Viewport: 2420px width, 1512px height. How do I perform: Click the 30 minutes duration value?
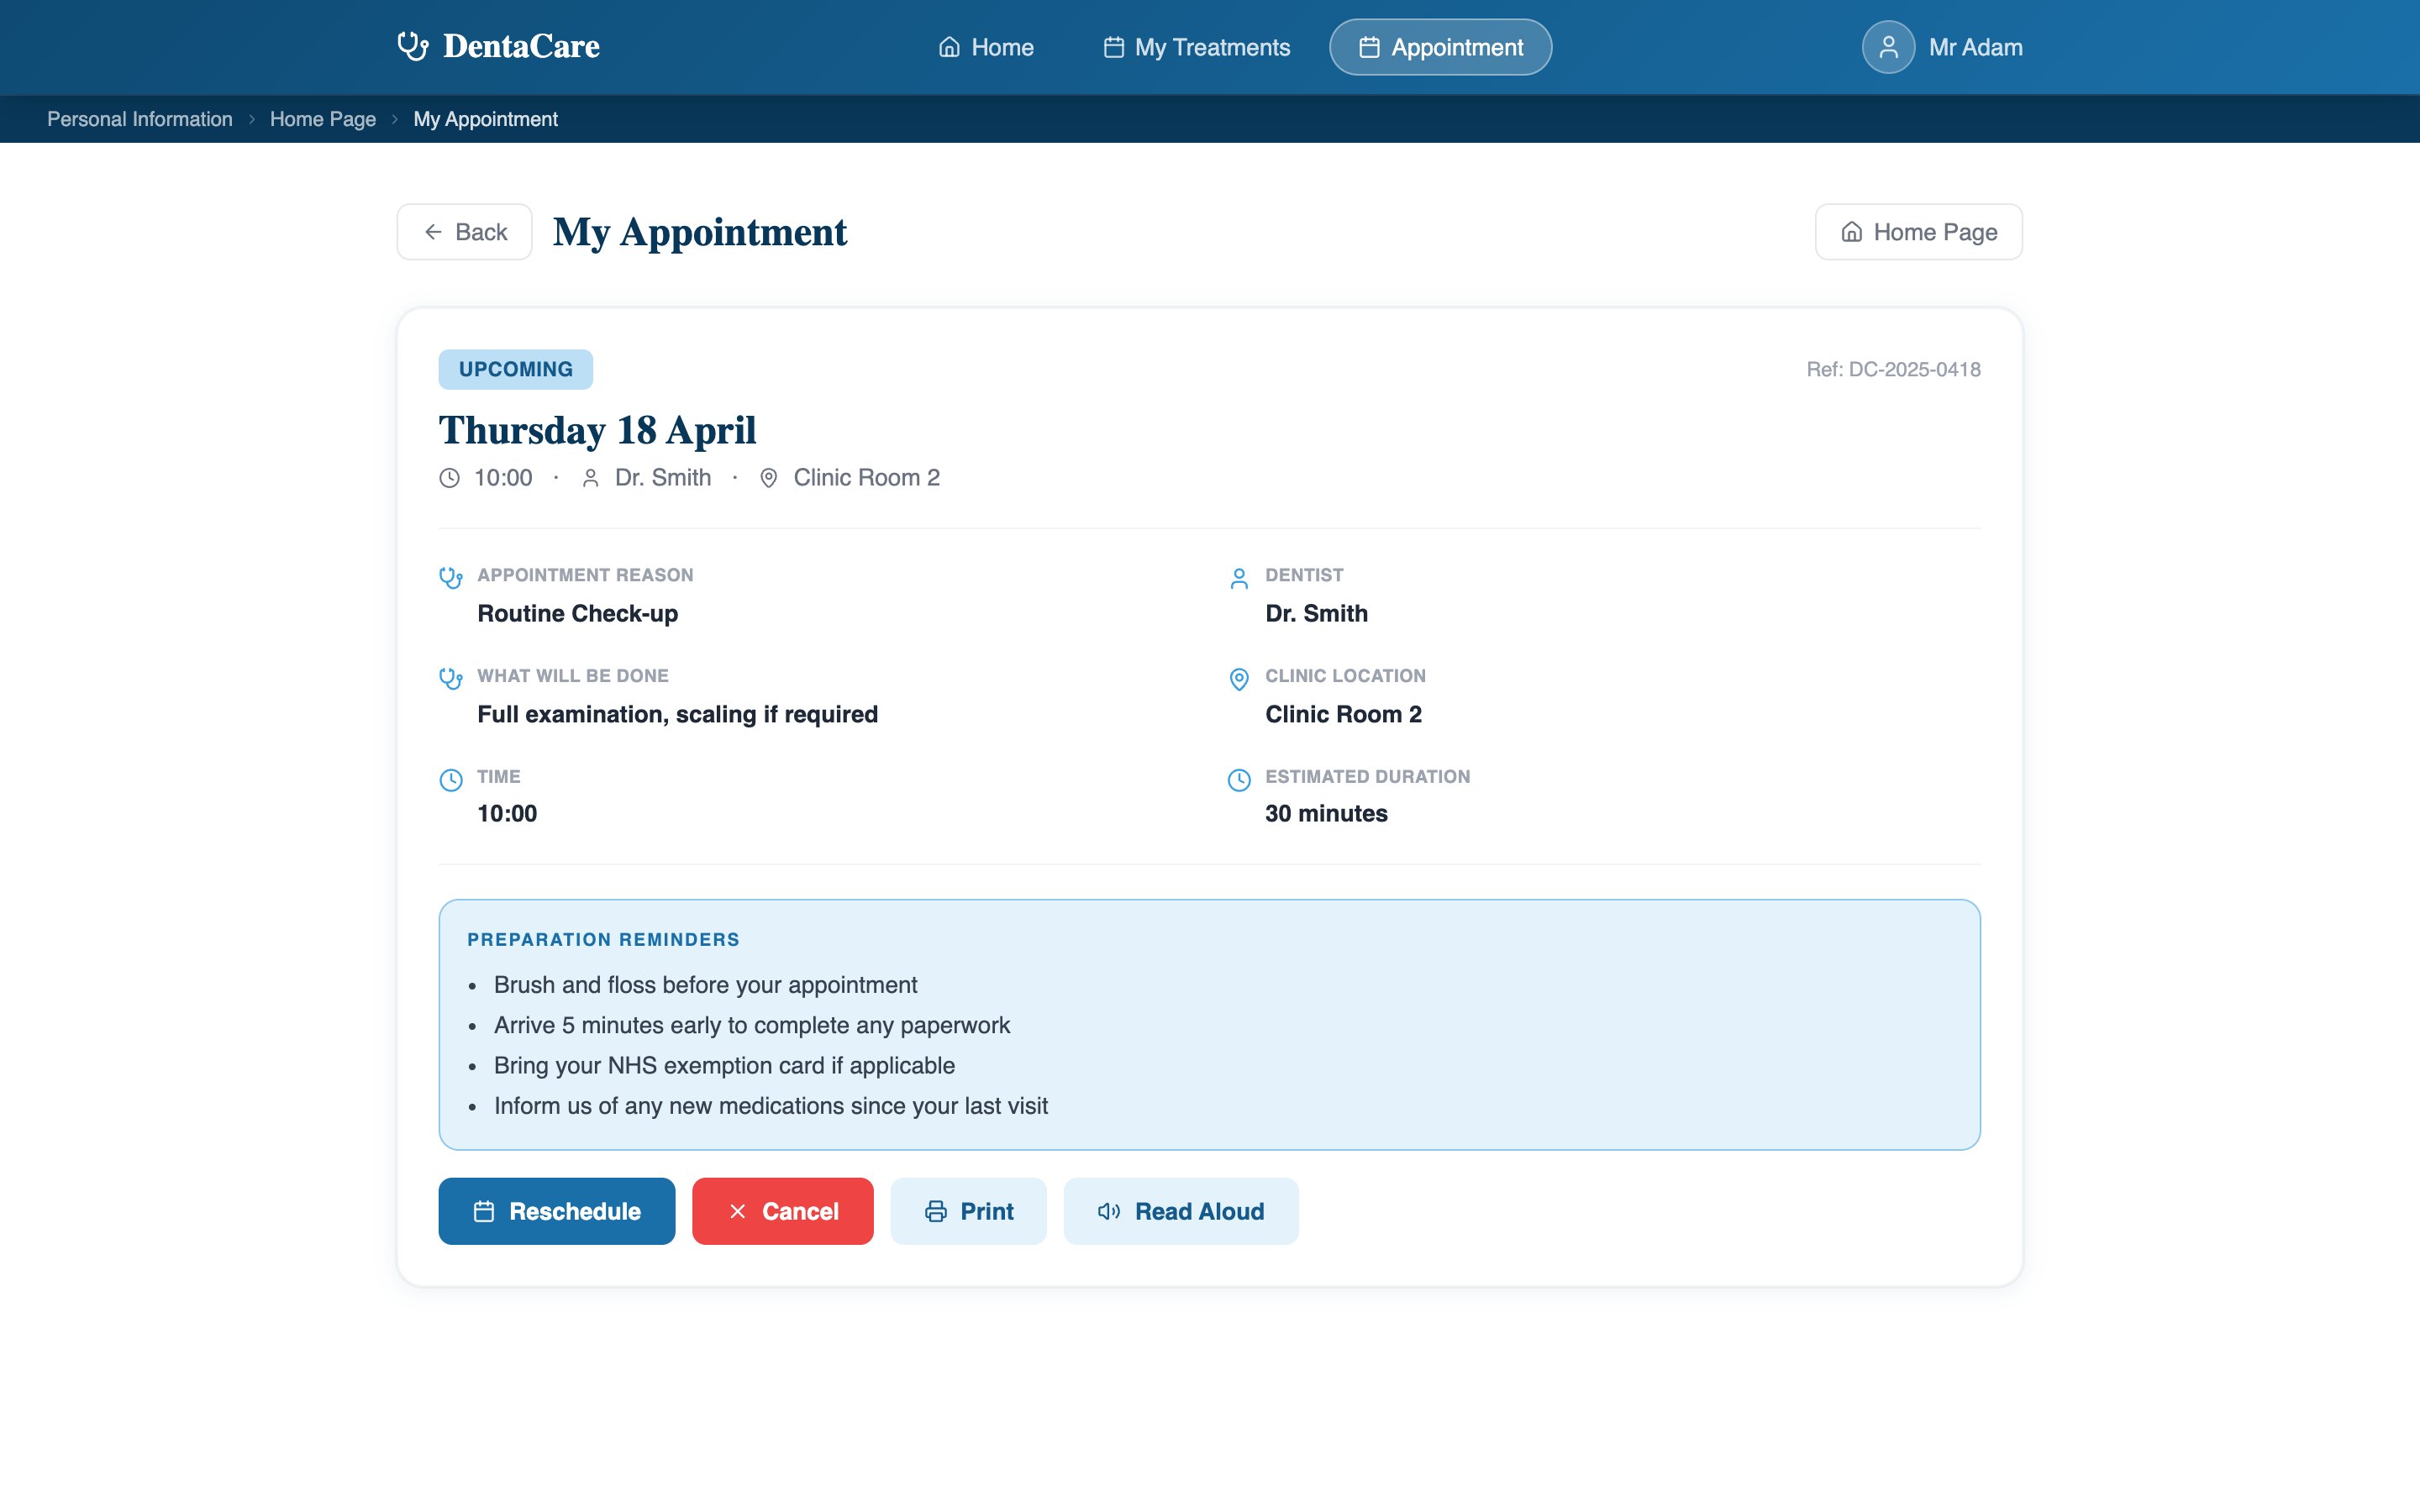click(1326, 813)
